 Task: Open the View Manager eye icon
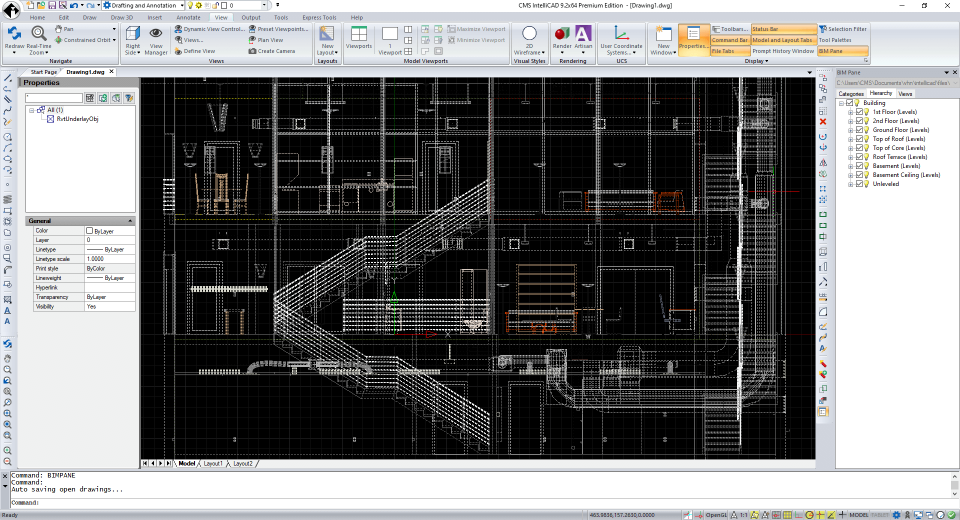pos(156,34)
